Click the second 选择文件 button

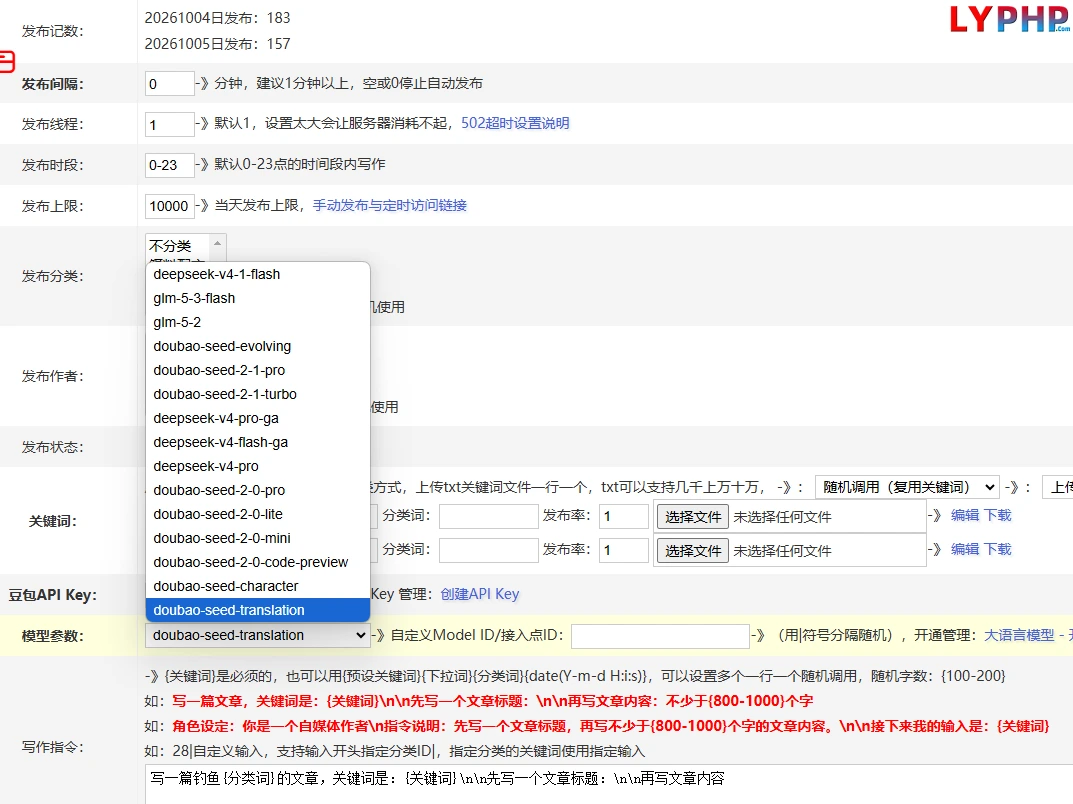coord(693,551)
